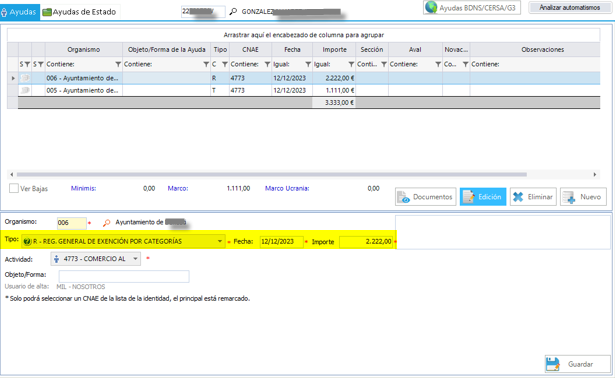Open filter funnel for Aval column
This screenshot has width=615, height=378.
tap(438, 64)
